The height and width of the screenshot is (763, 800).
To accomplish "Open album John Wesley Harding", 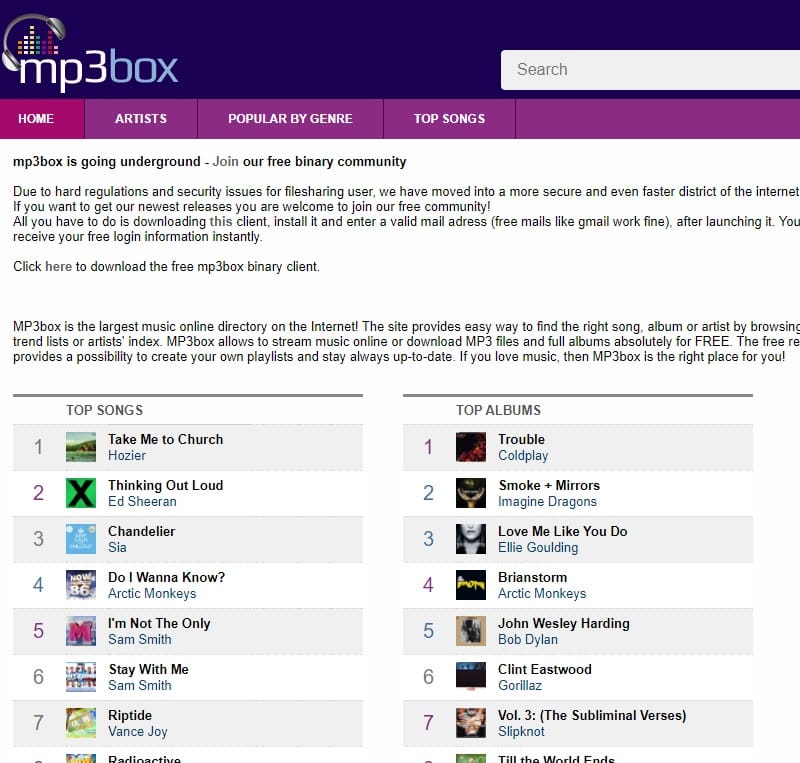I will (564, 623).
